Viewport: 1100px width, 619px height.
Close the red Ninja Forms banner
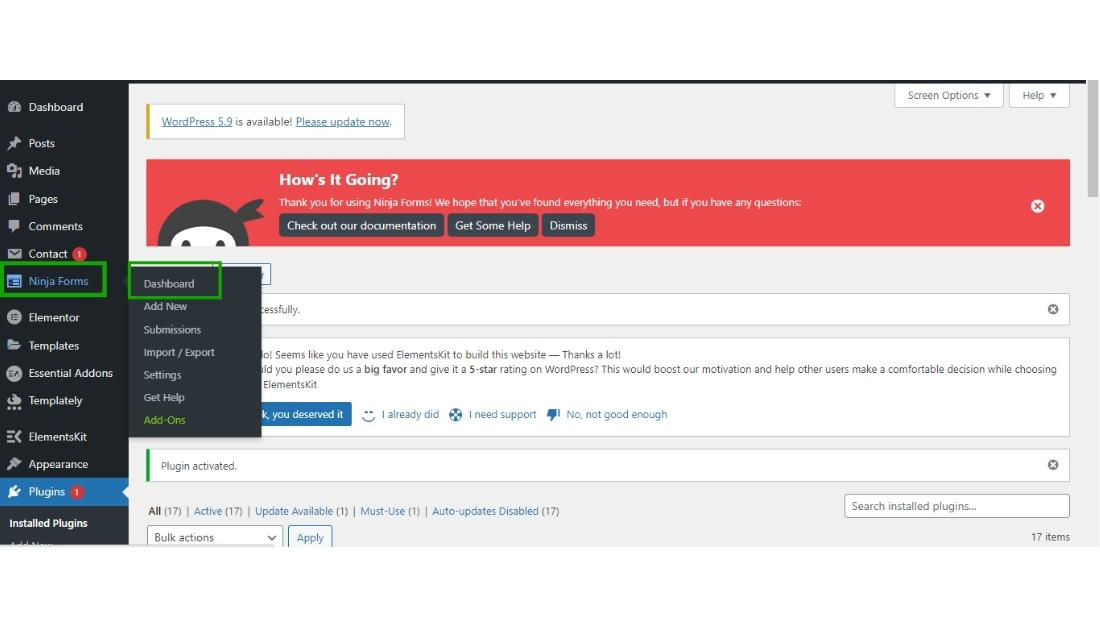click(x=1038, y=206)
